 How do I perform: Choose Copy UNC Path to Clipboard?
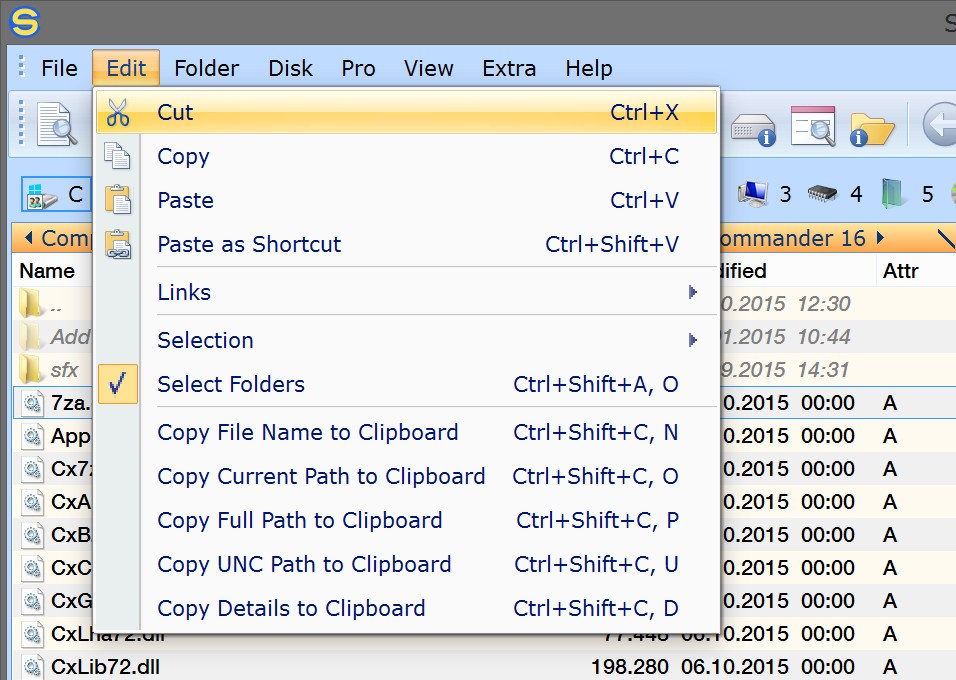(304, 565)
